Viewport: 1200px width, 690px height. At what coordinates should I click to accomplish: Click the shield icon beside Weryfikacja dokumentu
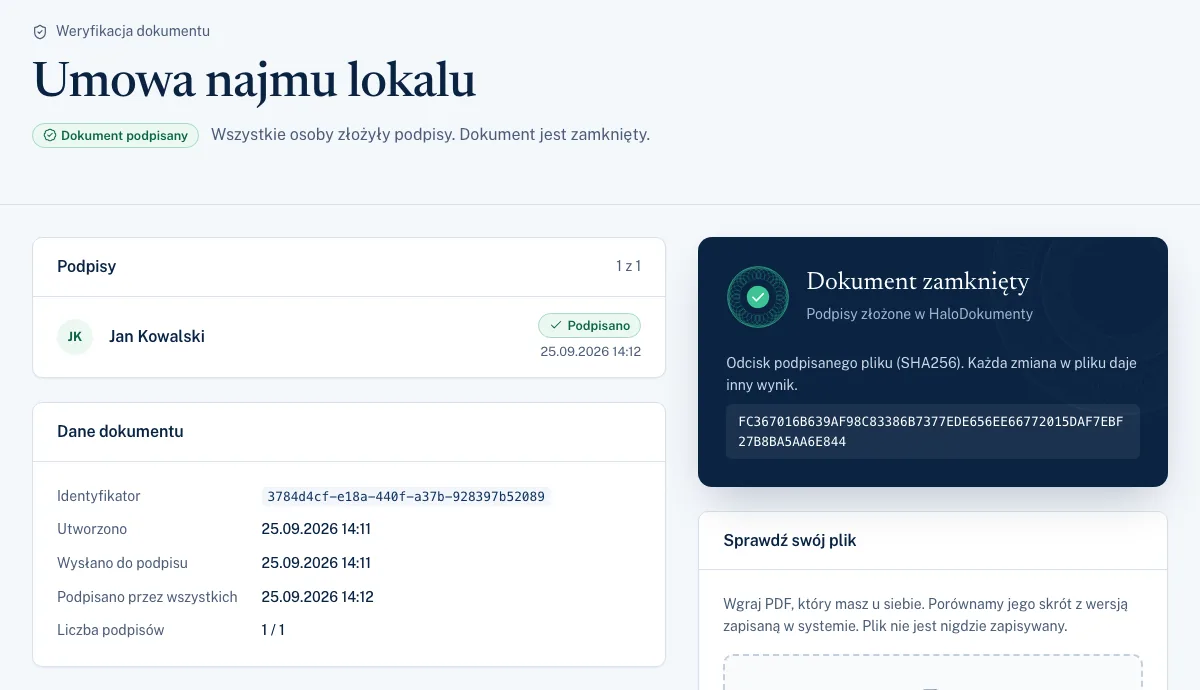pyautogui.click(x=40, y=31)
